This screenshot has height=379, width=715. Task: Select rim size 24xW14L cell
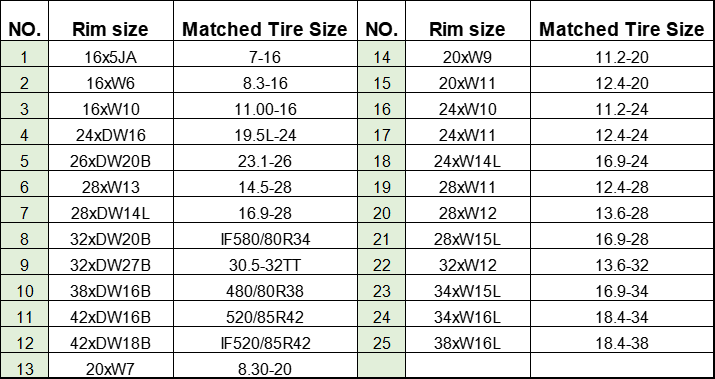point(468,159)
